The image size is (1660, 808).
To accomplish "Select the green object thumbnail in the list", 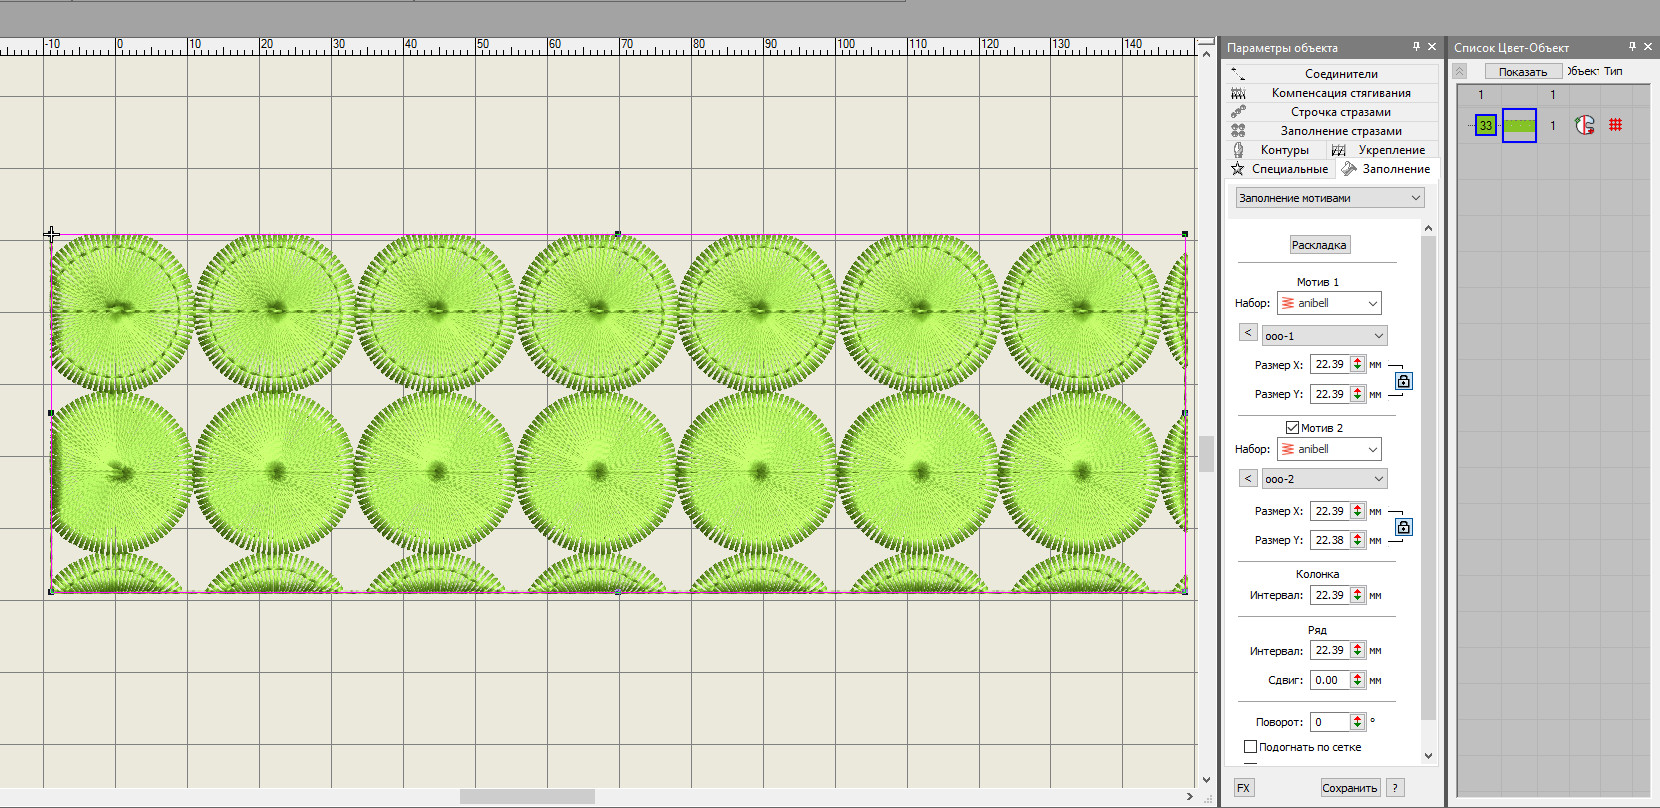I will pos(1519,125).
